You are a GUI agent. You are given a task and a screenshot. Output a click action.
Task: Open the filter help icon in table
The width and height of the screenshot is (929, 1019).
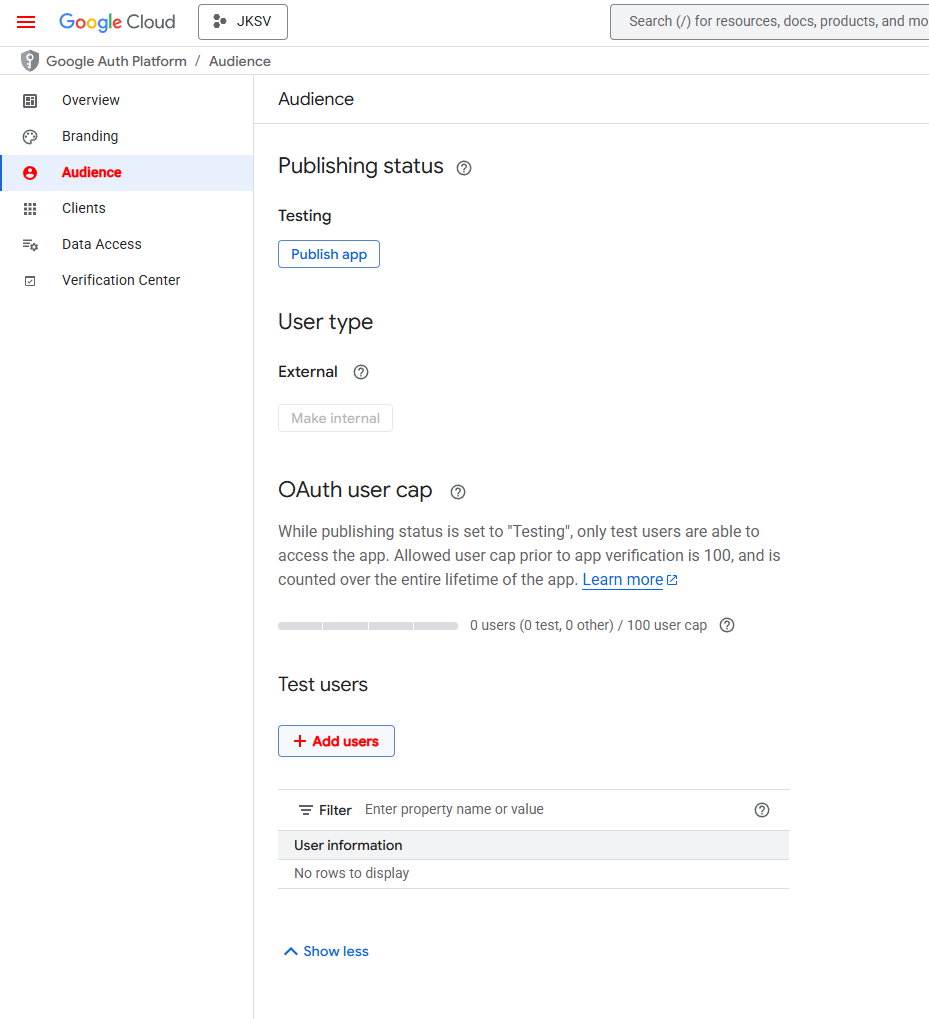pyautogui.click(x=762, y=810)
